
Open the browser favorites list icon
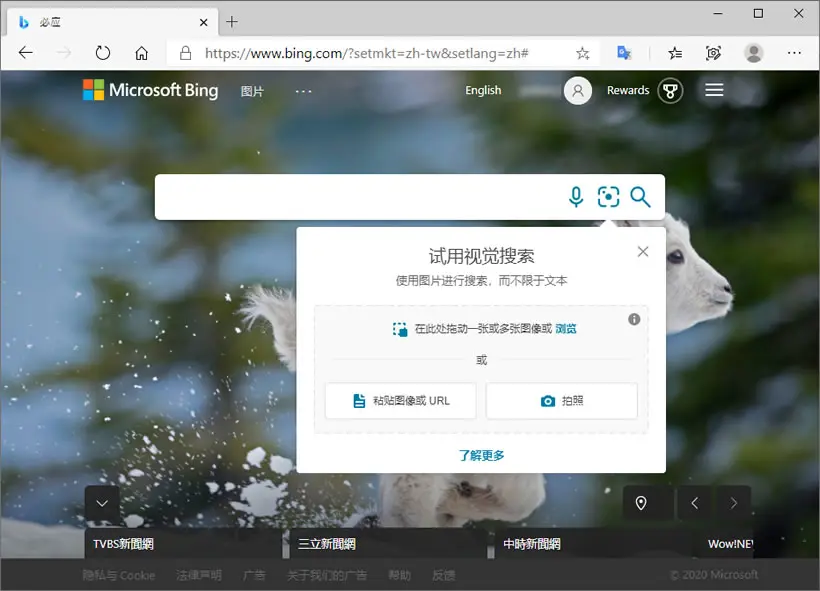point(675,53)
